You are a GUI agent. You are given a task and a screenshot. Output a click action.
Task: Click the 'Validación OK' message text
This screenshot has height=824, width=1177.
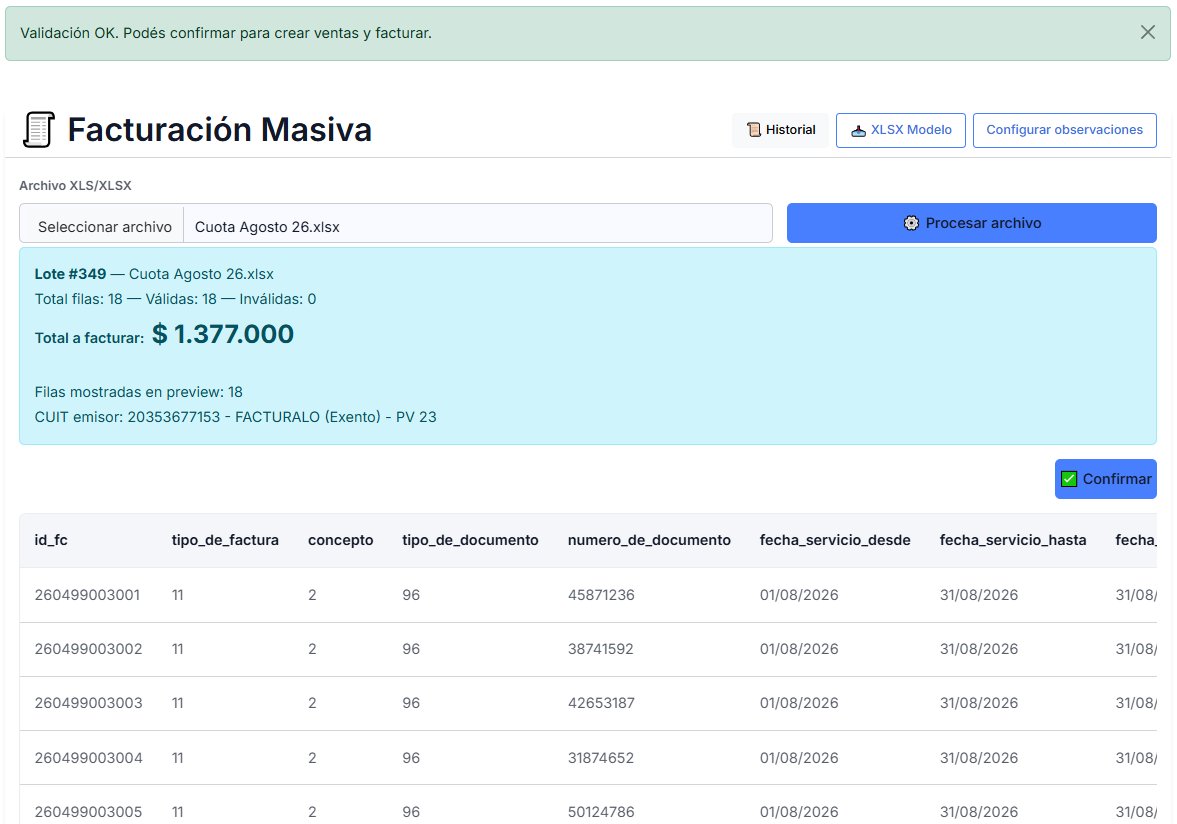coord(226,33)
